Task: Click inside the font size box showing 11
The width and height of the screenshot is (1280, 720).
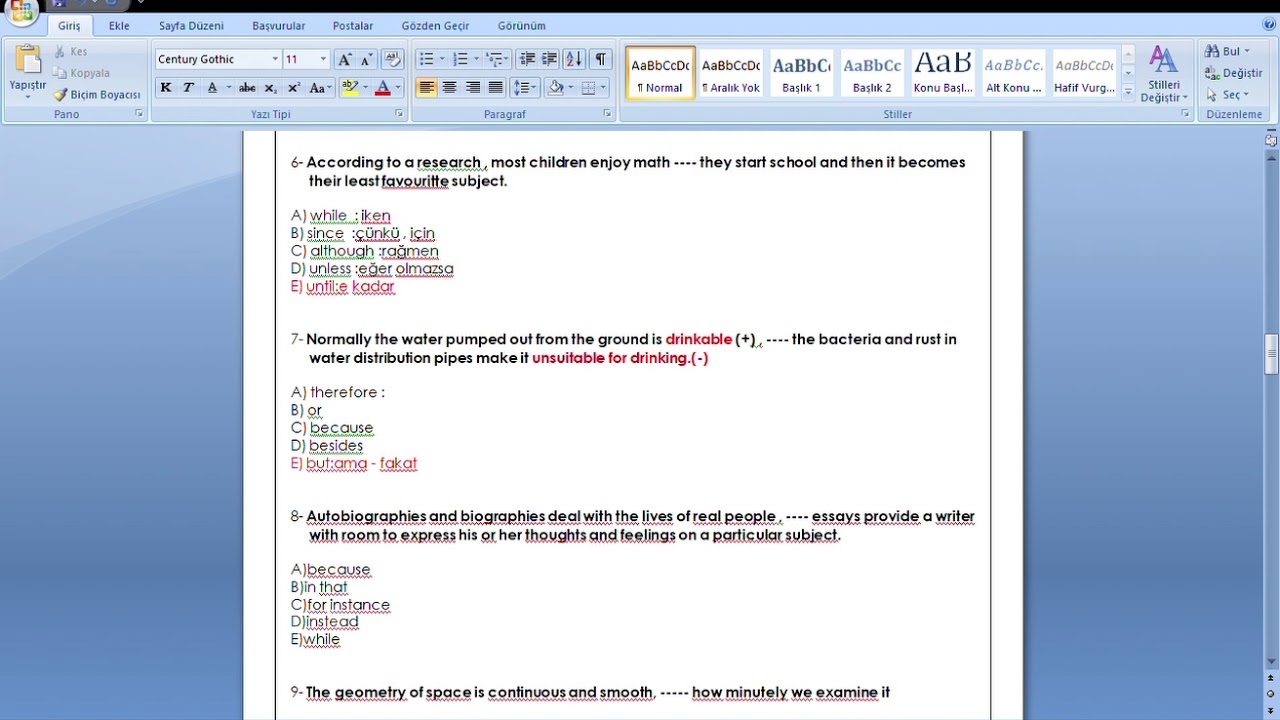Action: coord(299,60)
